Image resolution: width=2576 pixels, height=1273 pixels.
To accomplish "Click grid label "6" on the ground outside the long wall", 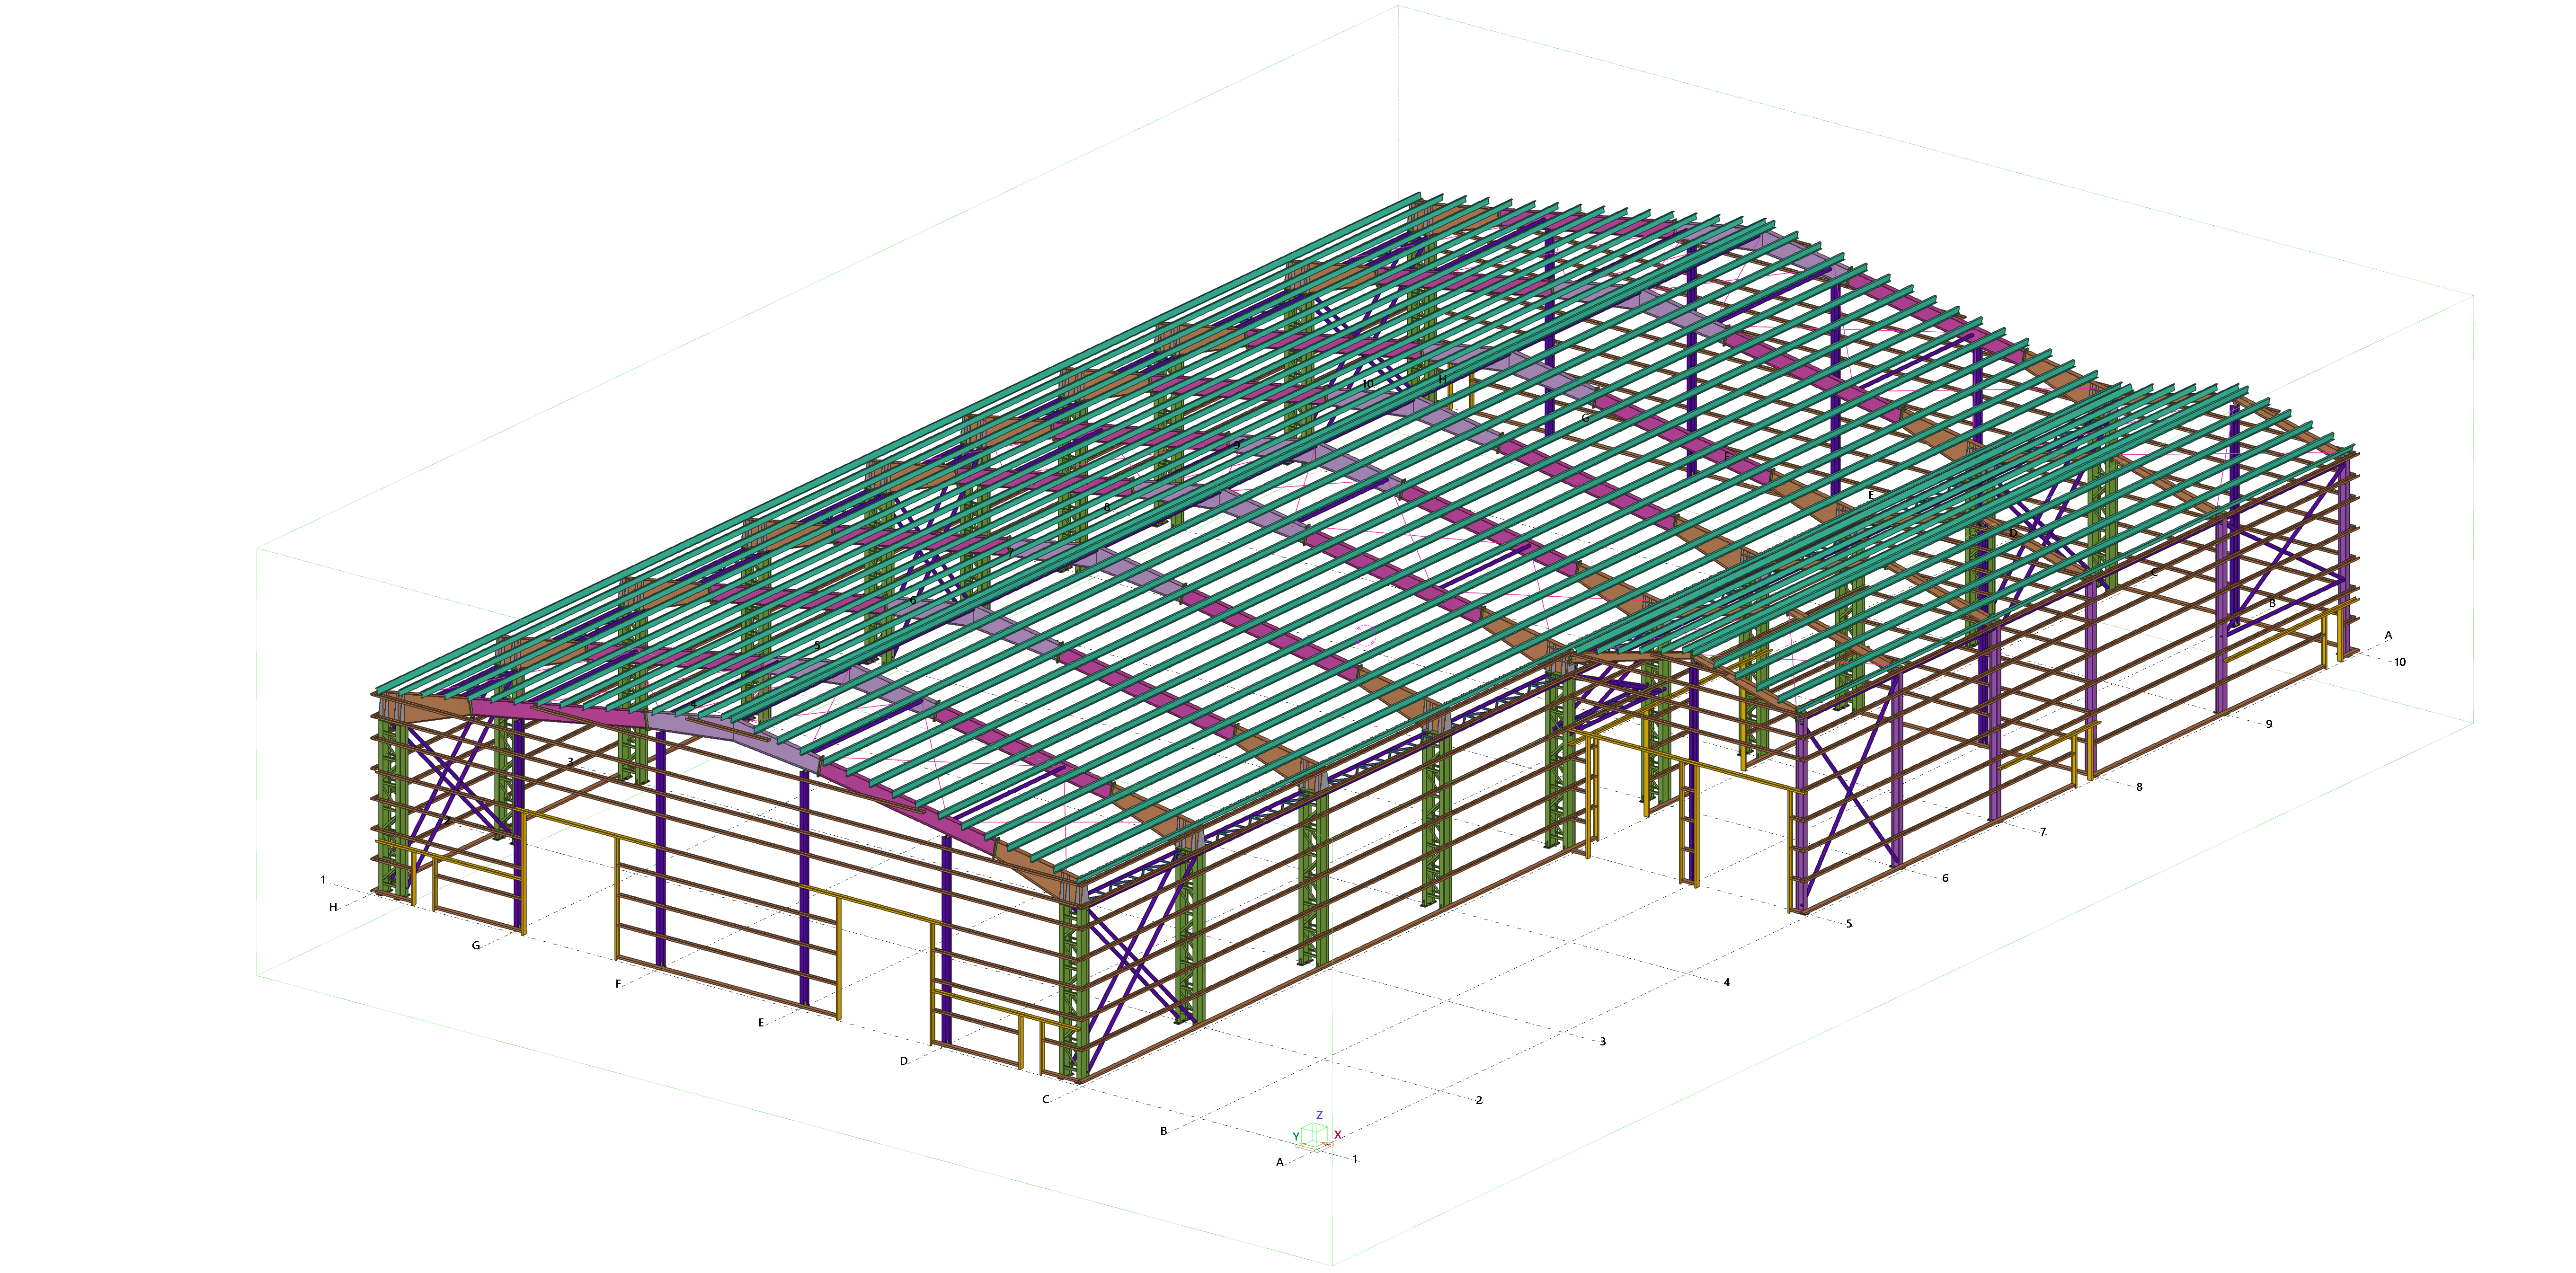I will (x=1945, y=878).
